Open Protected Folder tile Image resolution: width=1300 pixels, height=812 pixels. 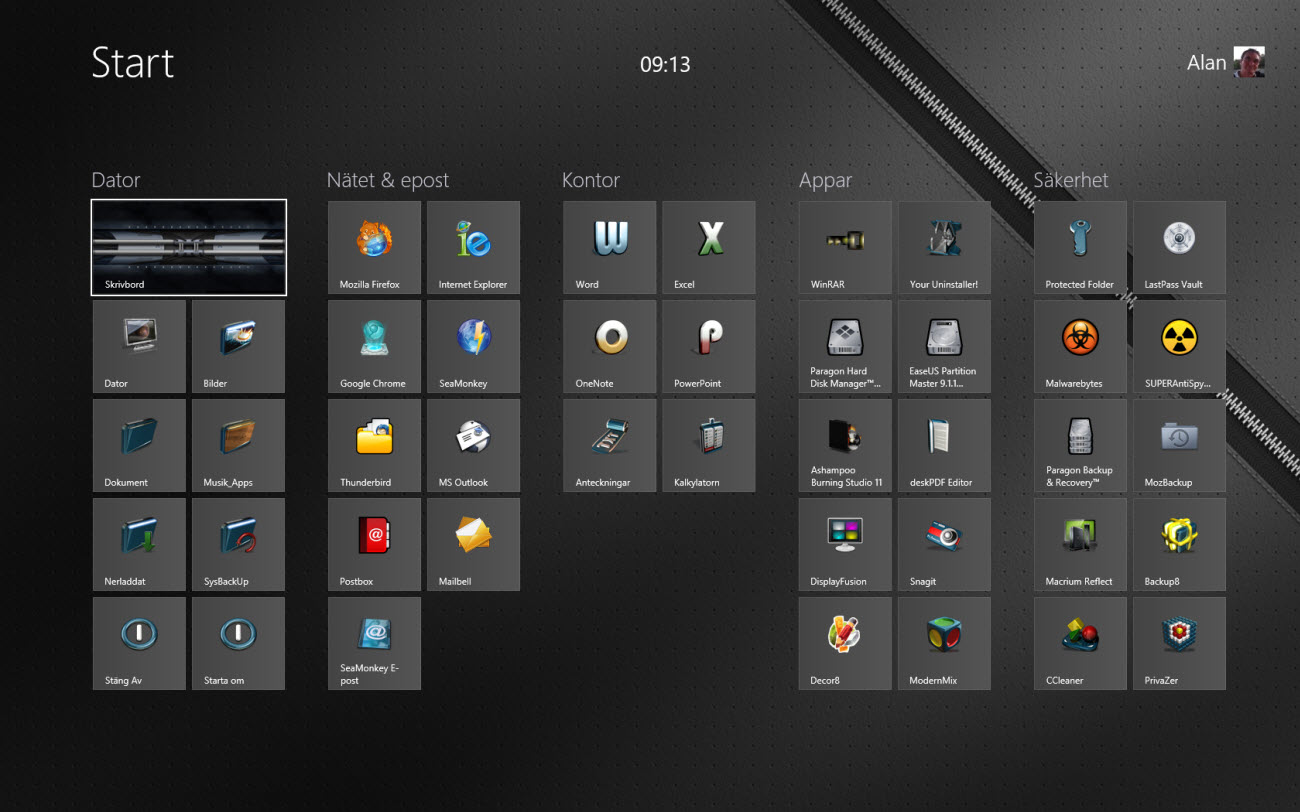coord(1080,247)
